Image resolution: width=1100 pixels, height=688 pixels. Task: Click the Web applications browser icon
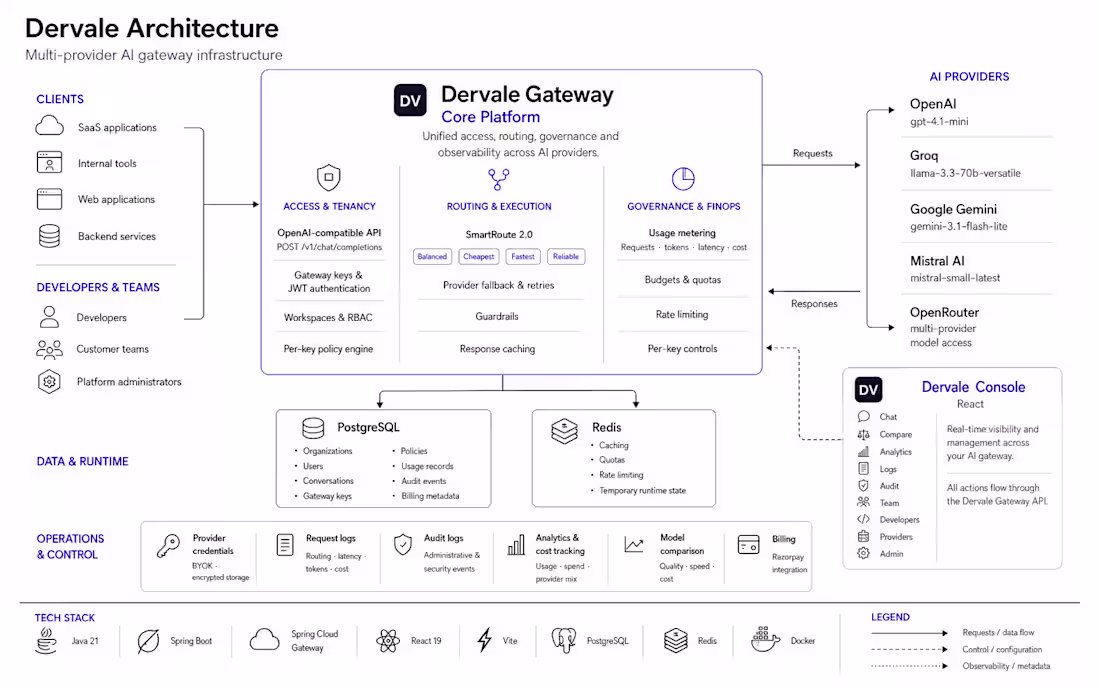(49, 198)
